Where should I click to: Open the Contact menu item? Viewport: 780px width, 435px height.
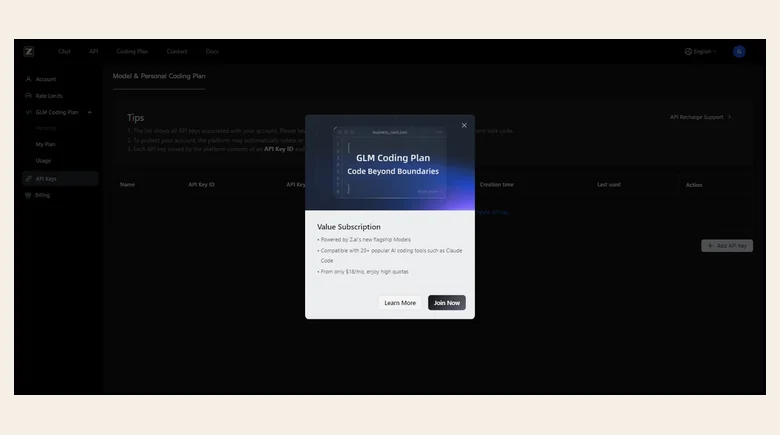177,51
